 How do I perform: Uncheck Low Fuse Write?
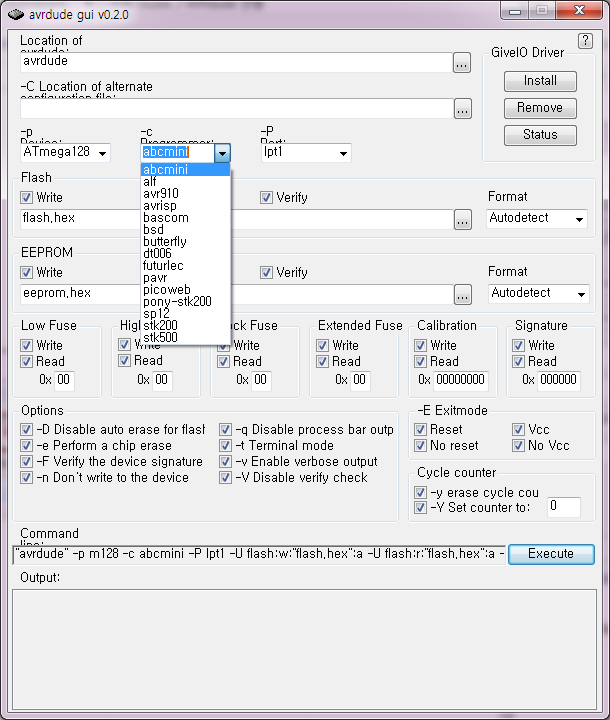coord(27,345)
